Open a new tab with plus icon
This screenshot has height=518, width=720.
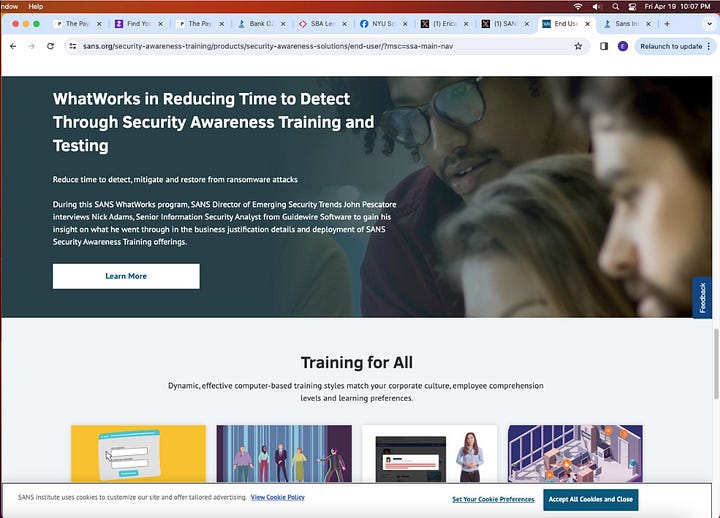tap(667, 24)
